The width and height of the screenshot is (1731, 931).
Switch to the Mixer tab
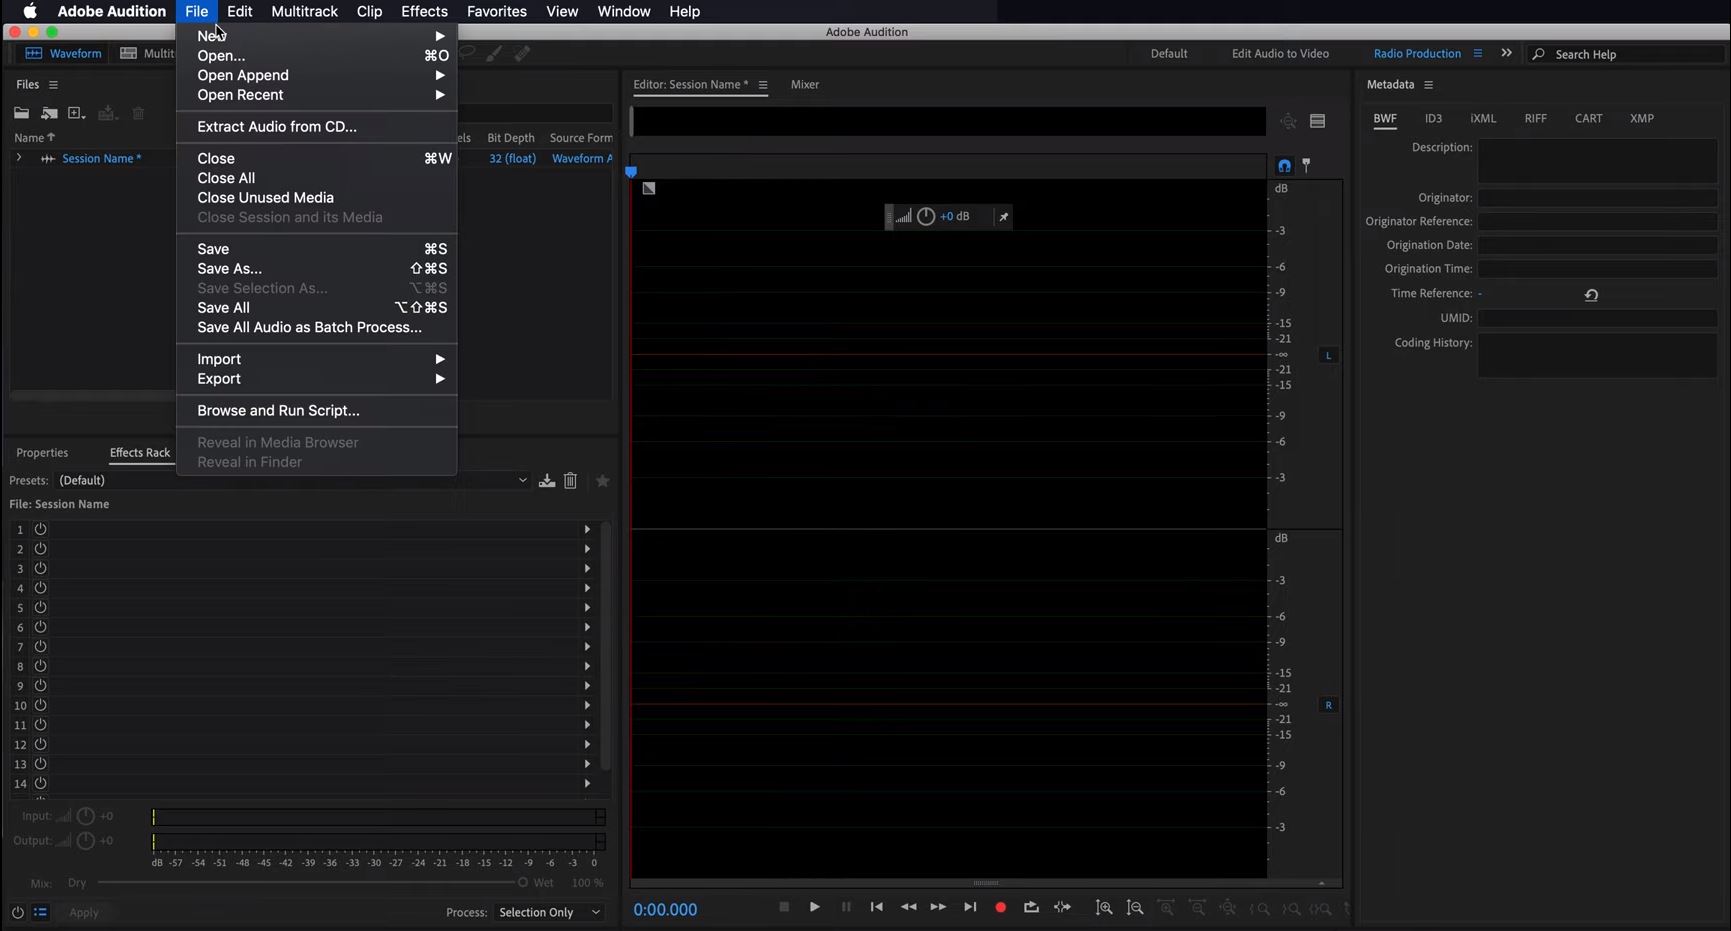tap(804, 85)
